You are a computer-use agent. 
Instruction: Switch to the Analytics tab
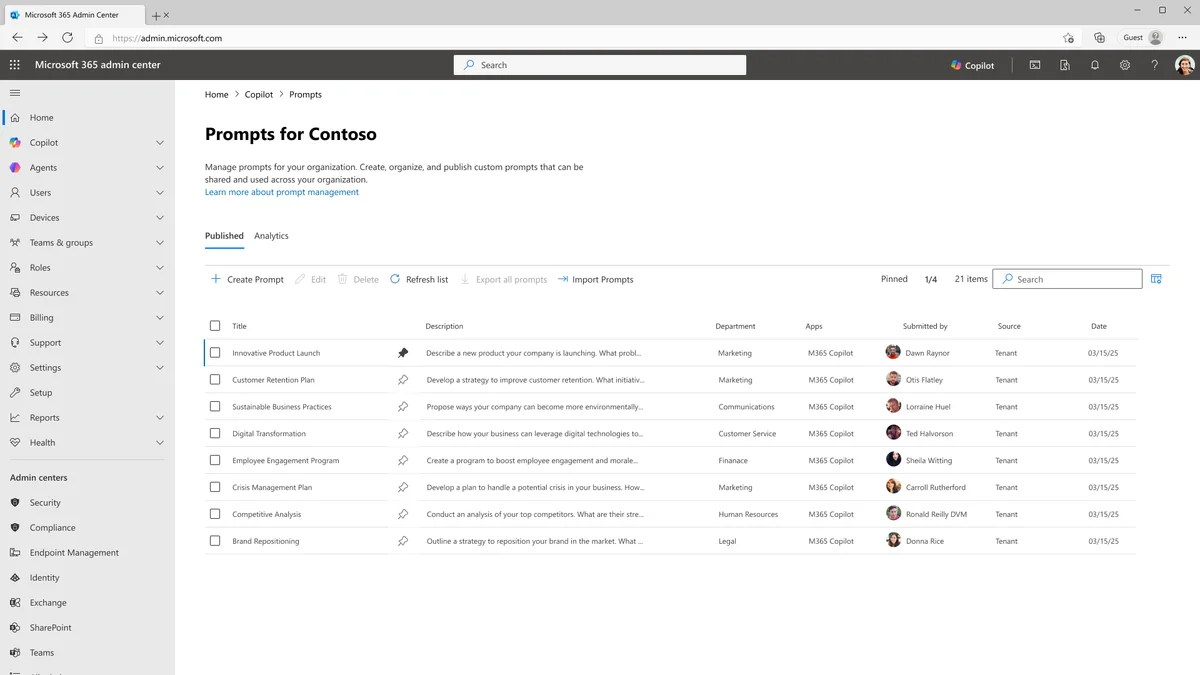click(x=271, y=236)
